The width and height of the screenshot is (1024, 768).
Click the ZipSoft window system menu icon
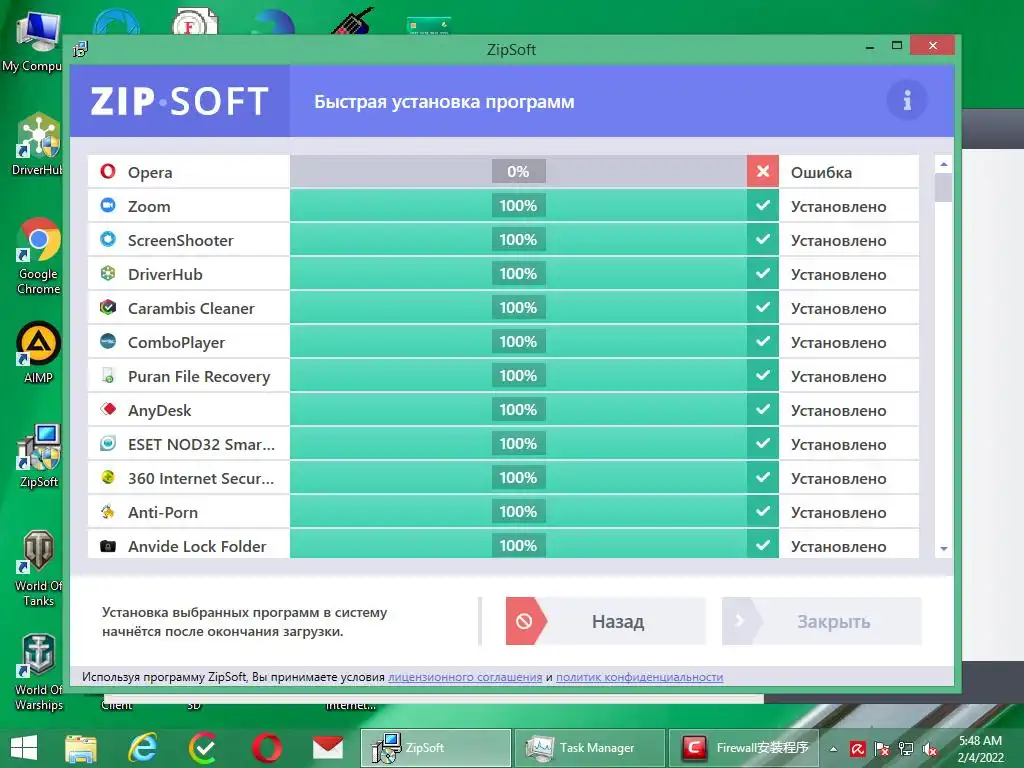tap(80, 49)
